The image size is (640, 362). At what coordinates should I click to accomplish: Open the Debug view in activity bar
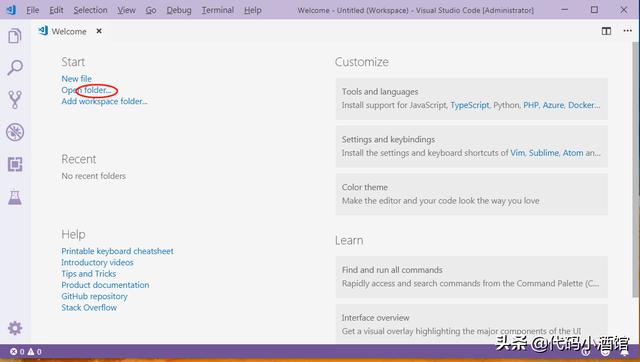pos(15,132)
